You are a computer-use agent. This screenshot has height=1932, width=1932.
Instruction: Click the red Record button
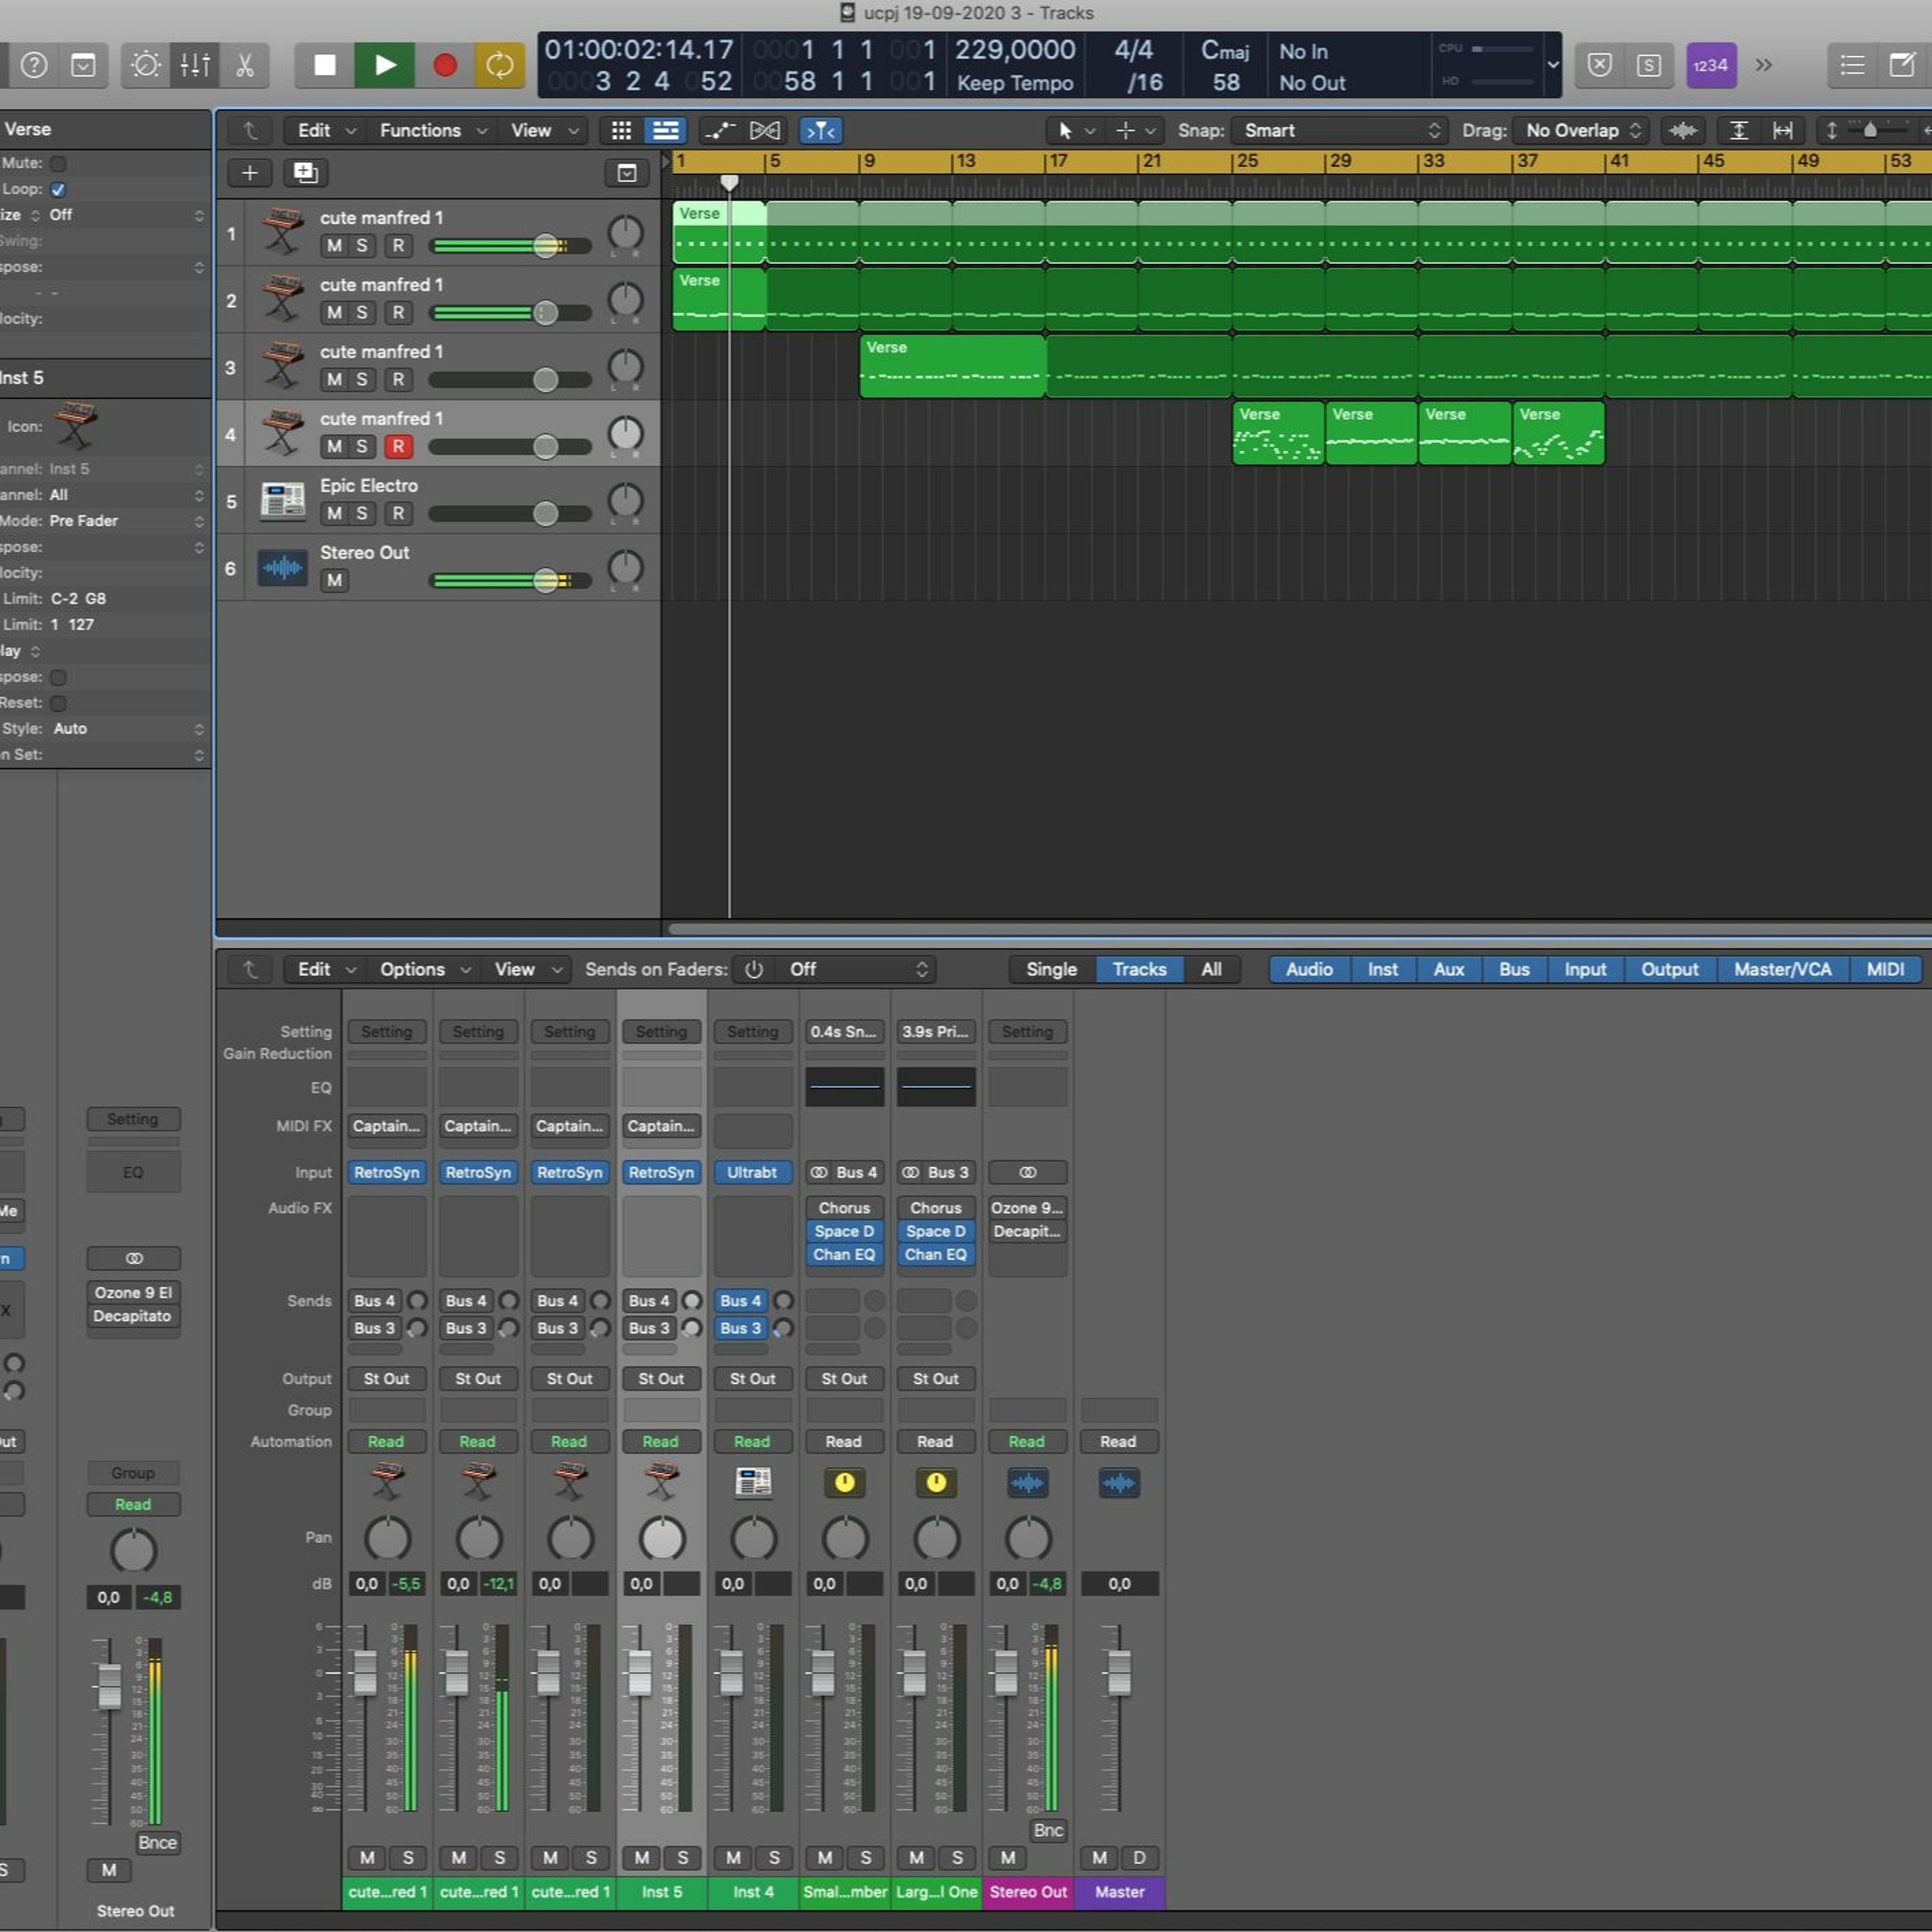point(444,66)
